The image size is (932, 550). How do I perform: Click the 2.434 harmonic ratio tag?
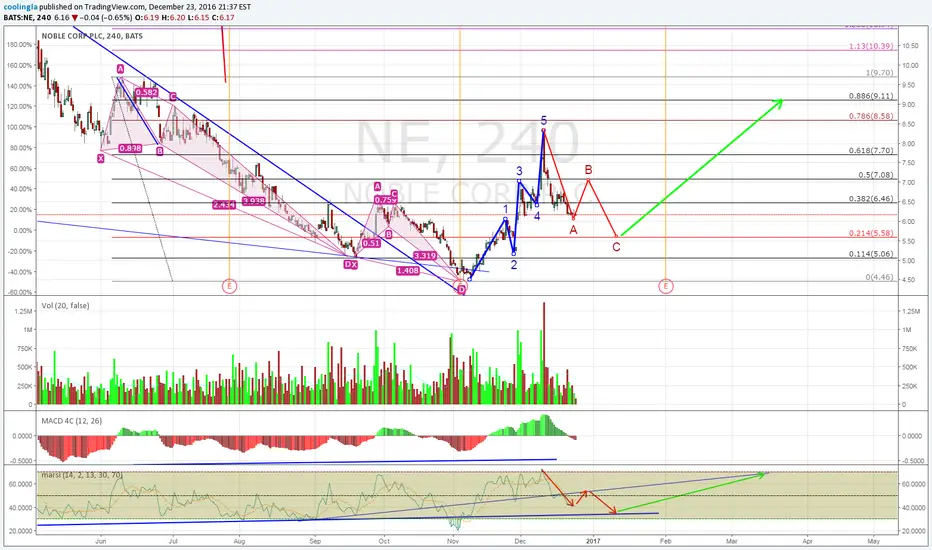[224, 205]
